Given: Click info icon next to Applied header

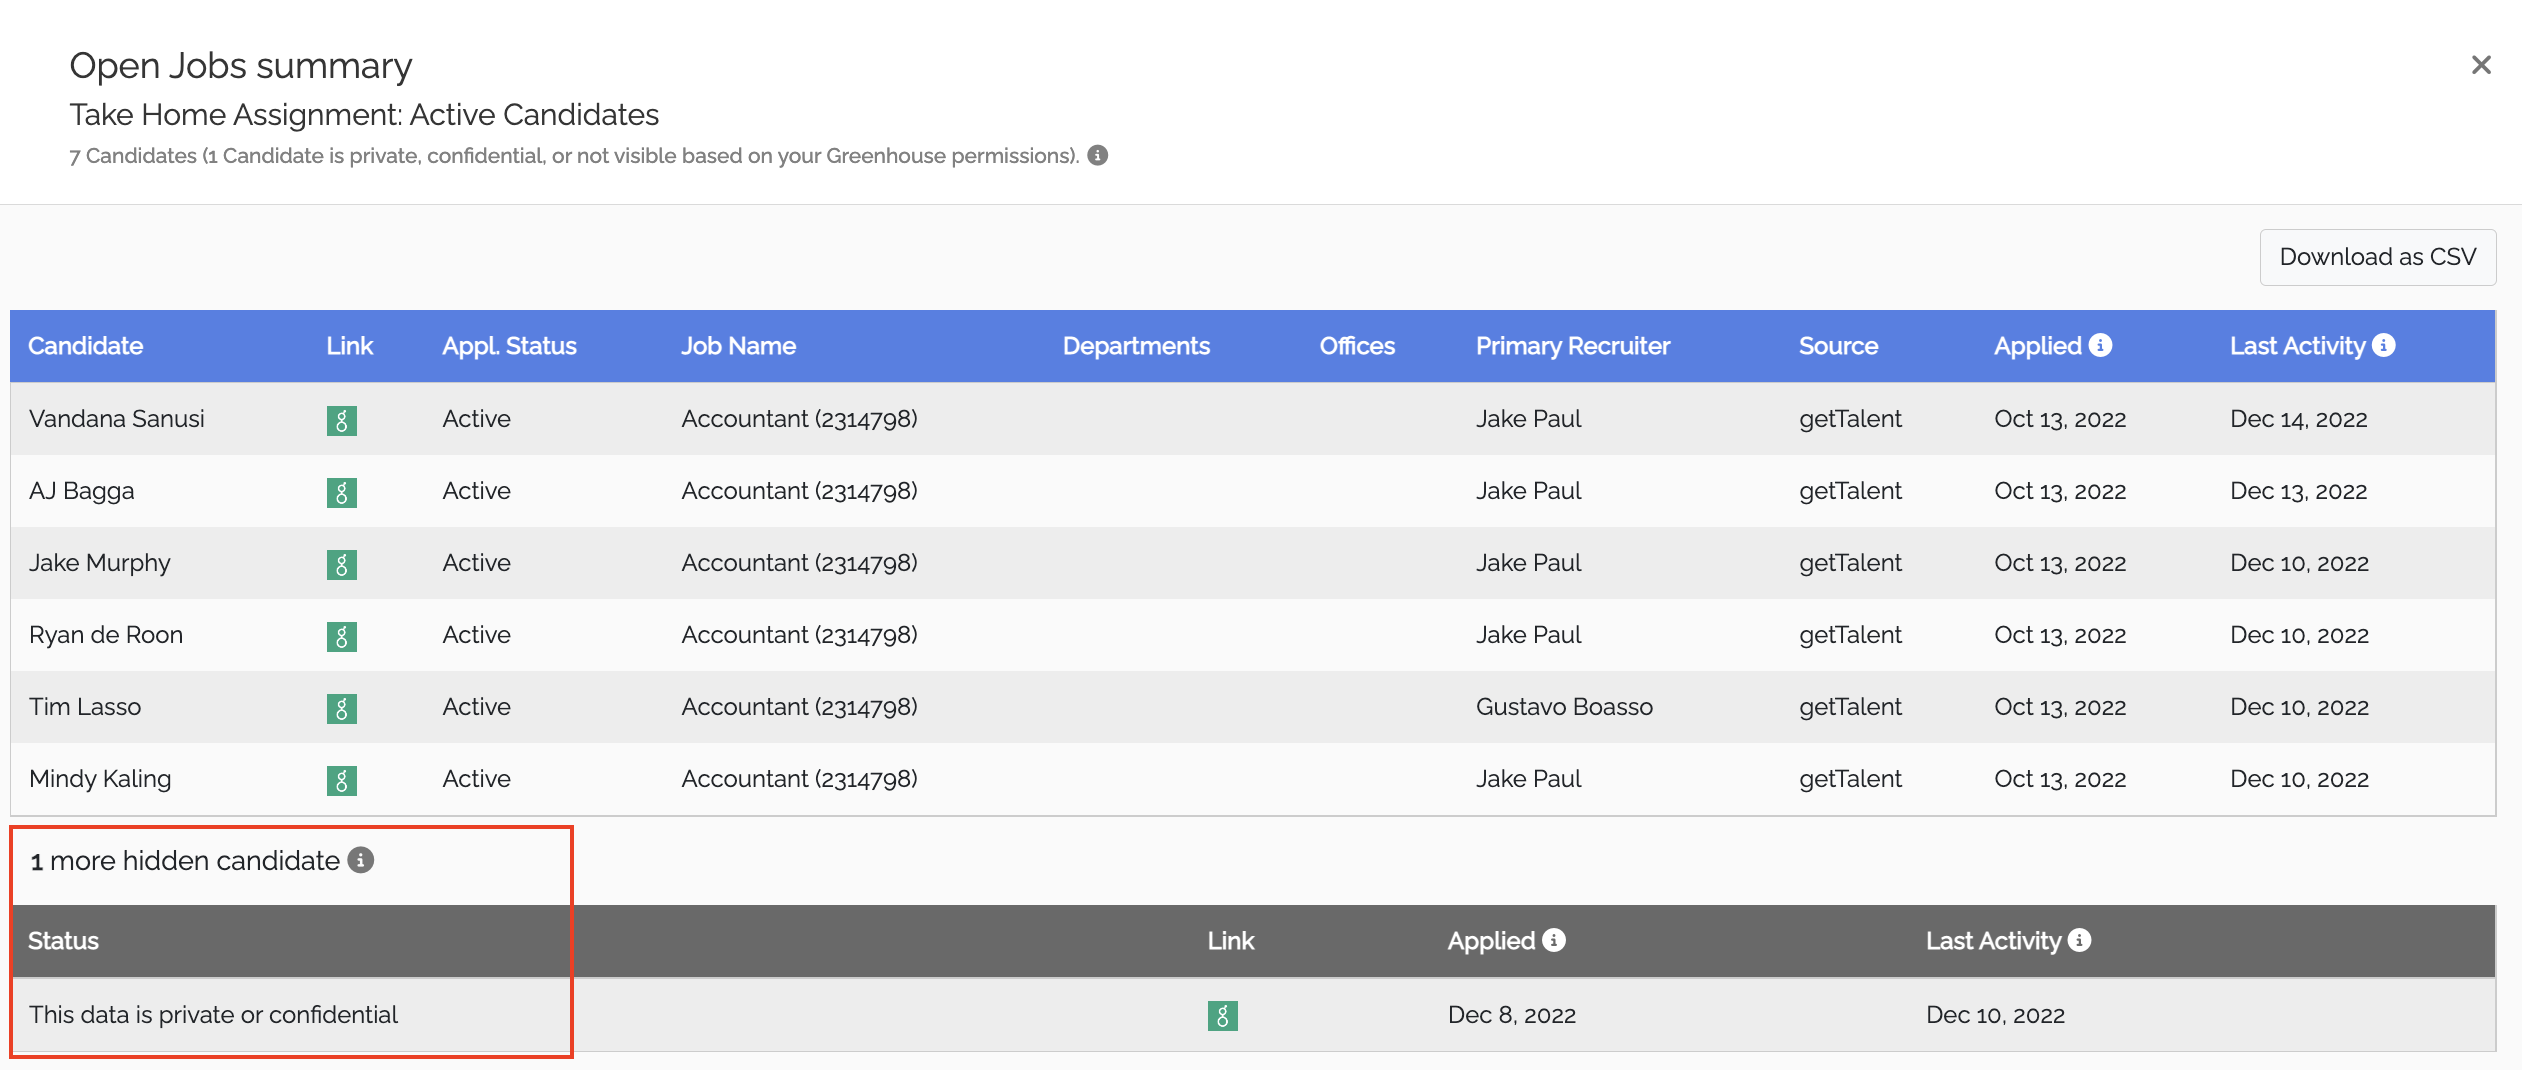Looking at the screenshot, I should (2100, 345).
